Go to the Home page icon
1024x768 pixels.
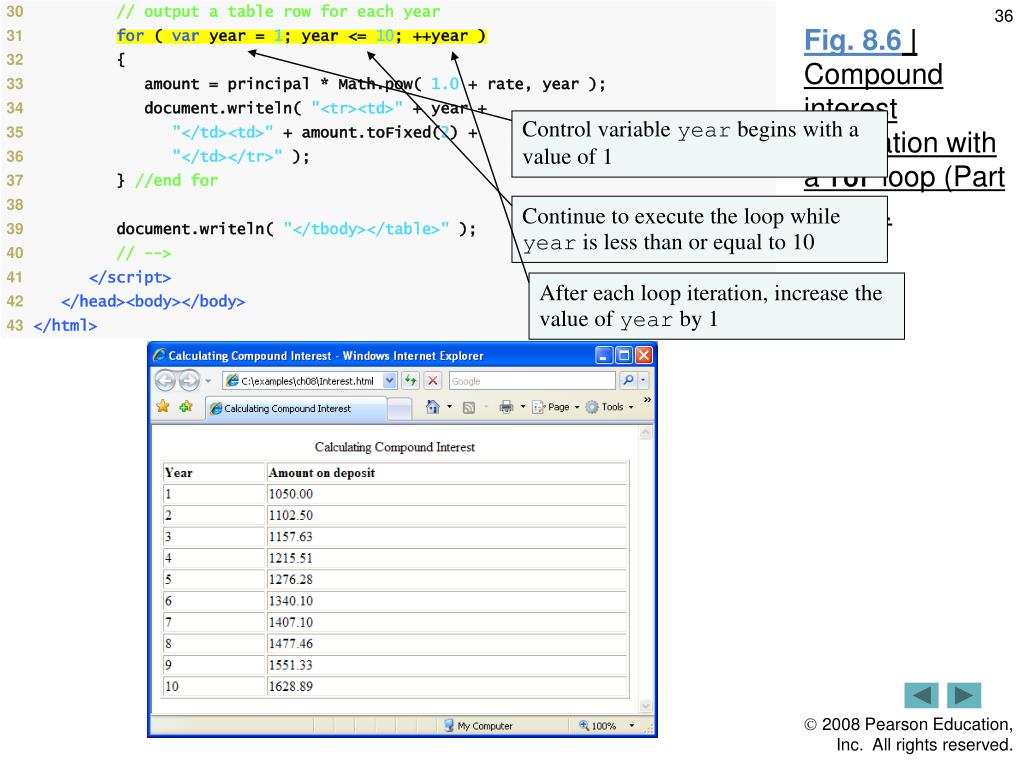[x=432, y=407]
